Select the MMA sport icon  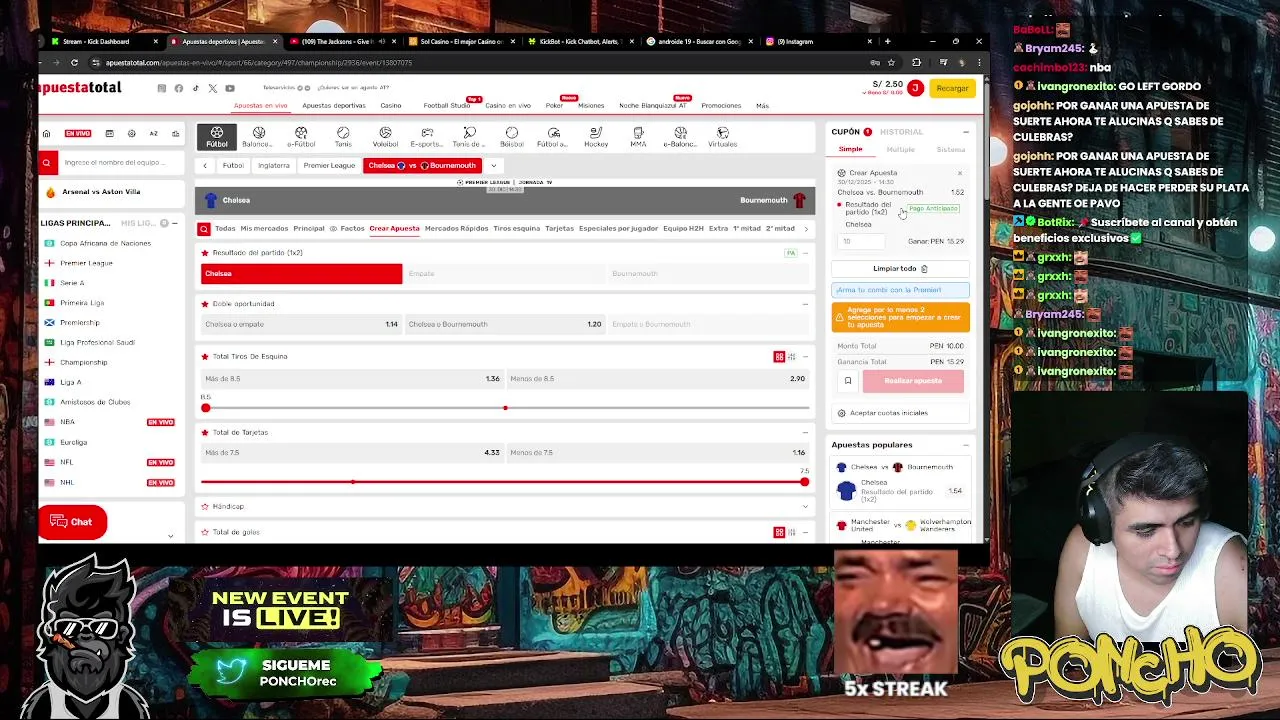tap(638, 137)
